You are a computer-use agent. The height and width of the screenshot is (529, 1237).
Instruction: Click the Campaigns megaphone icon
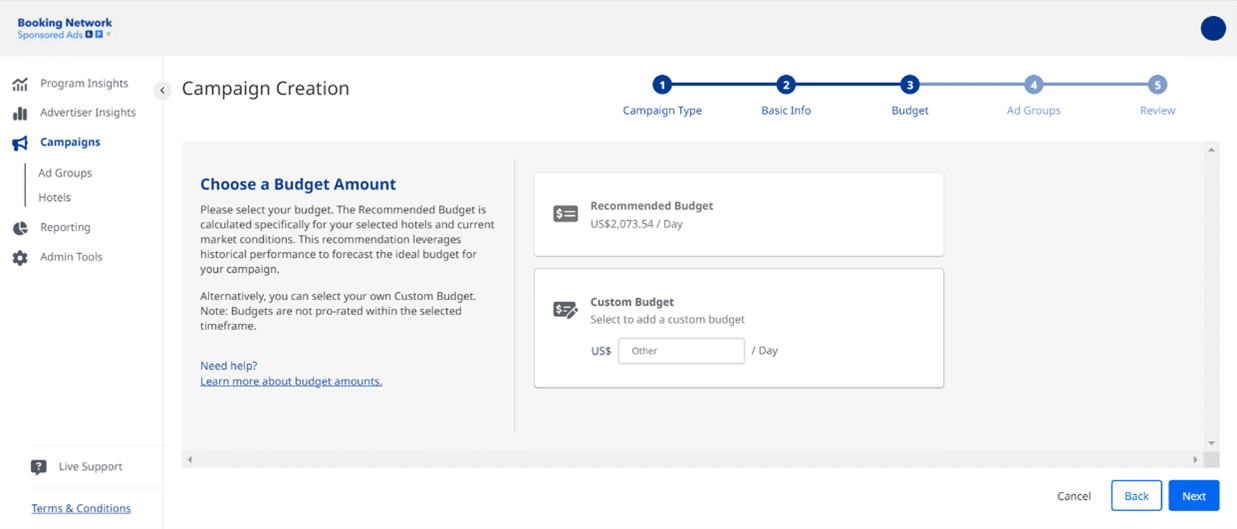click(x=20, y=143)
